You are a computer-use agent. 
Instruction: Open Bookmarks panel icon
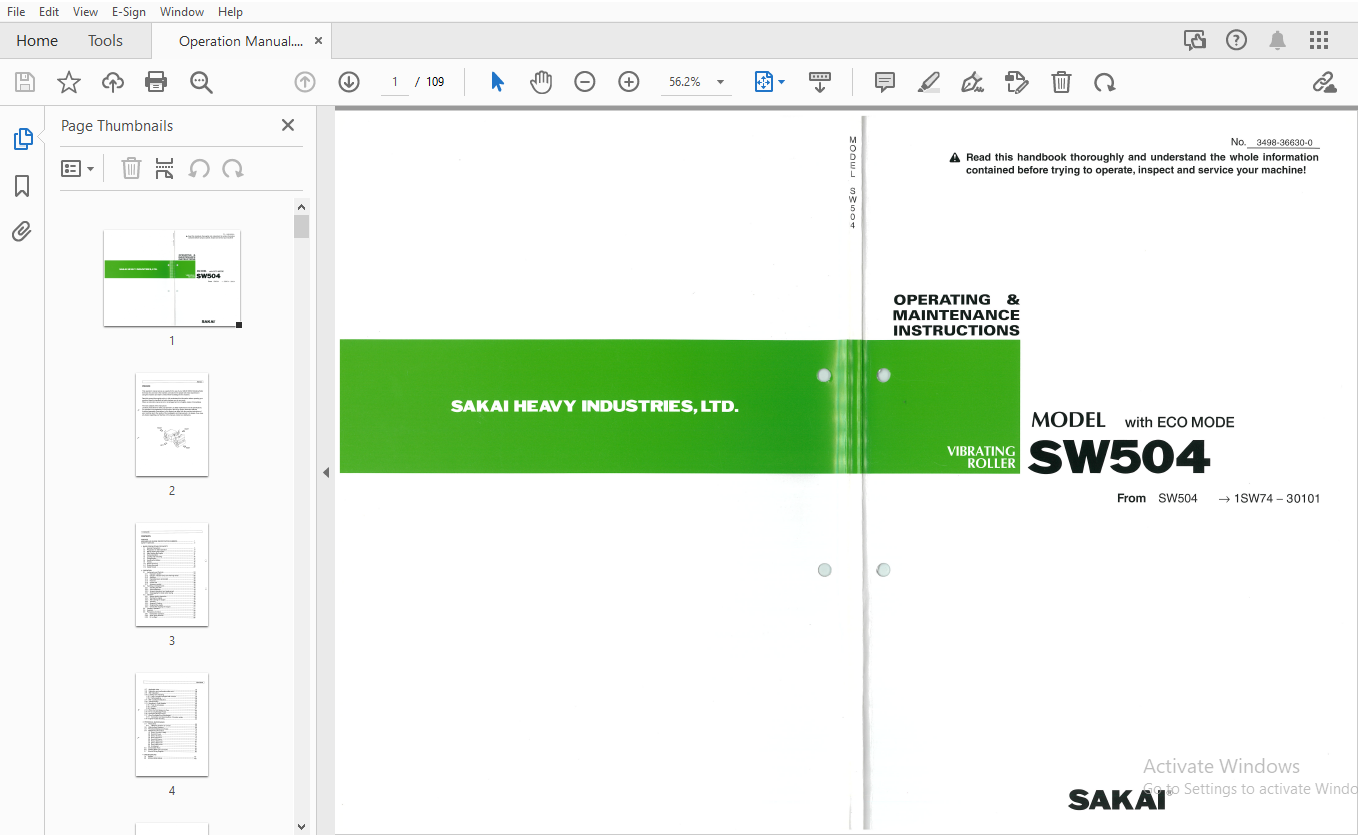[22, 186]
